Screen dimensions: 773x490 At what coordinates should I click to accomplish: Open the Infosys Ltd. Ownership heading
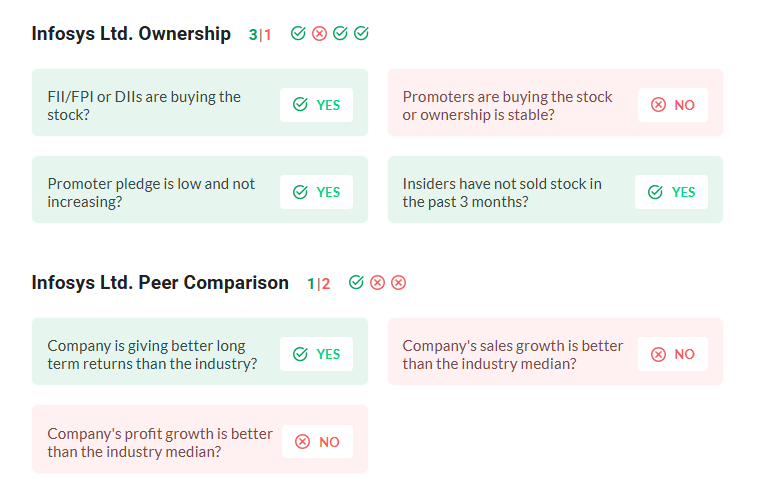(131, 34)
